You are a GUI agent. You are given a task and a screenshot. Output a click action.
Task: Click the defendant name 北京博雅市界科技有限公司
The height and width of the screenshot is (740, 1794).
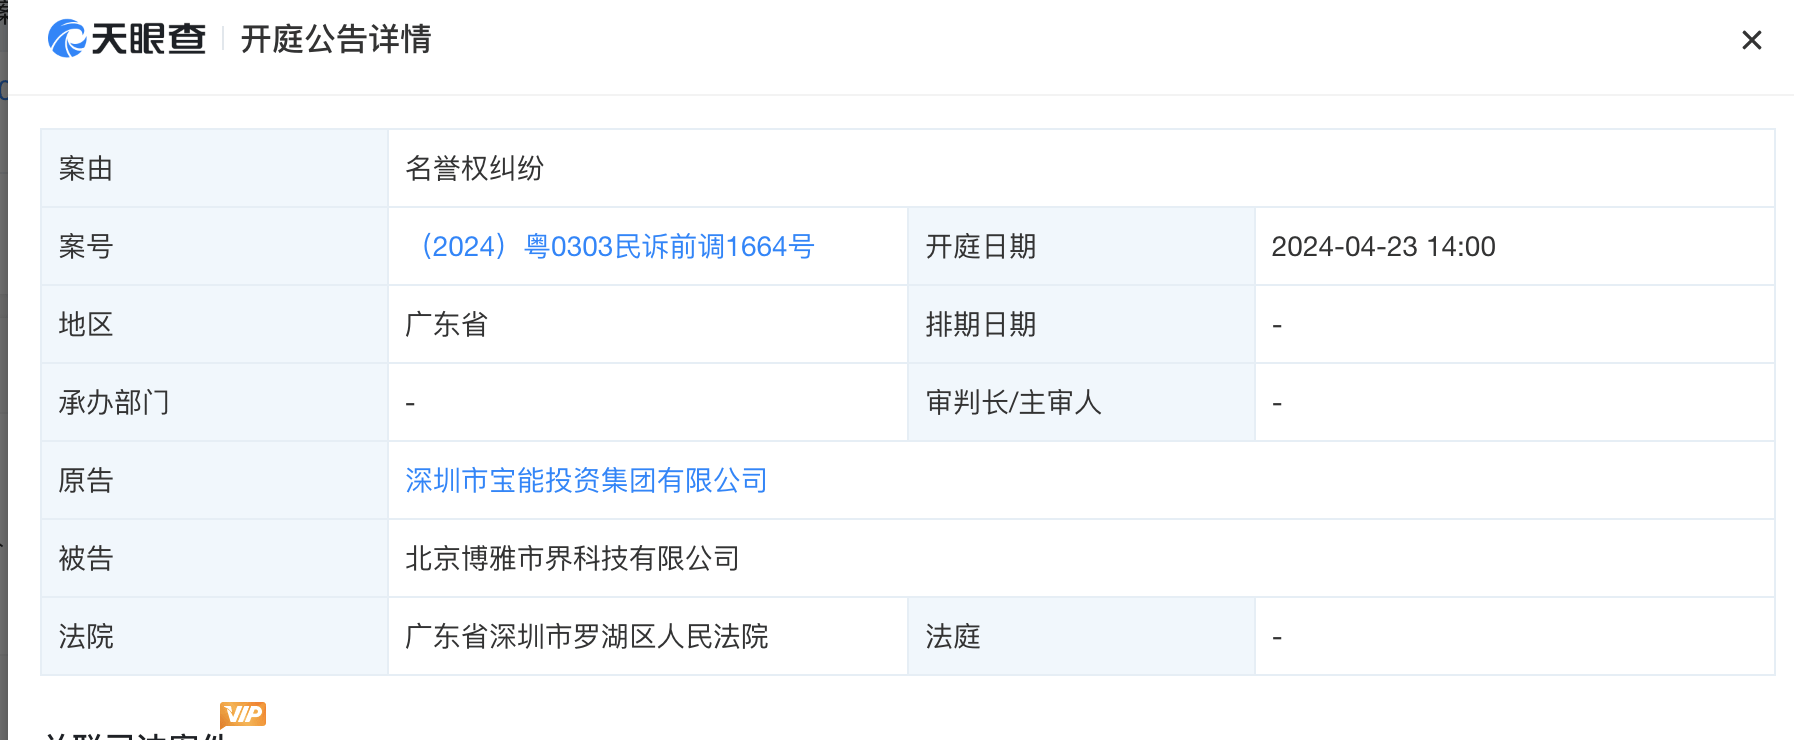click(572, 559)
